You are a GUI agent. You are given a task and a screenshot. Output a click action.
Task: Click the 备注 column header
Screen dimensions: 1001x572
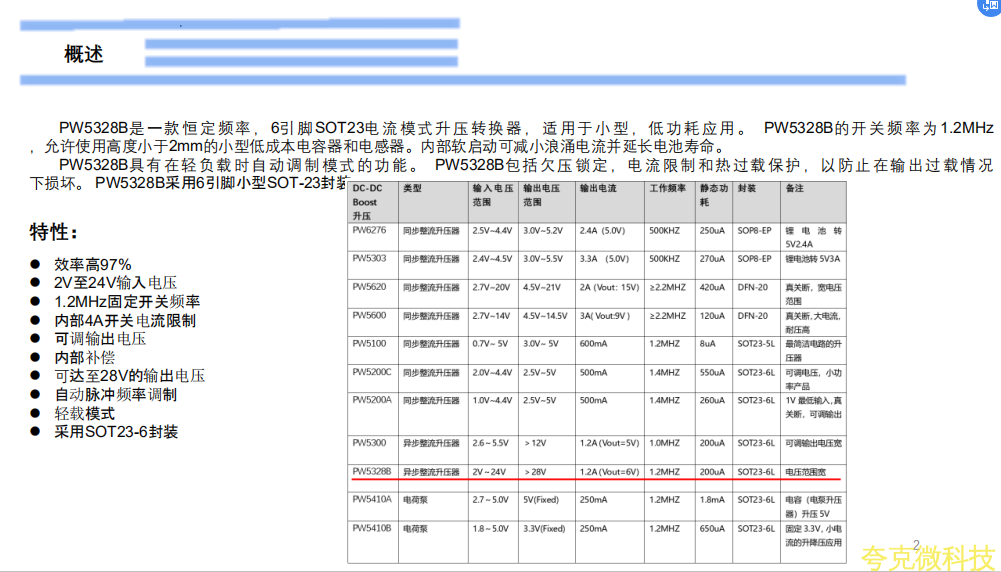click(794, 188)
